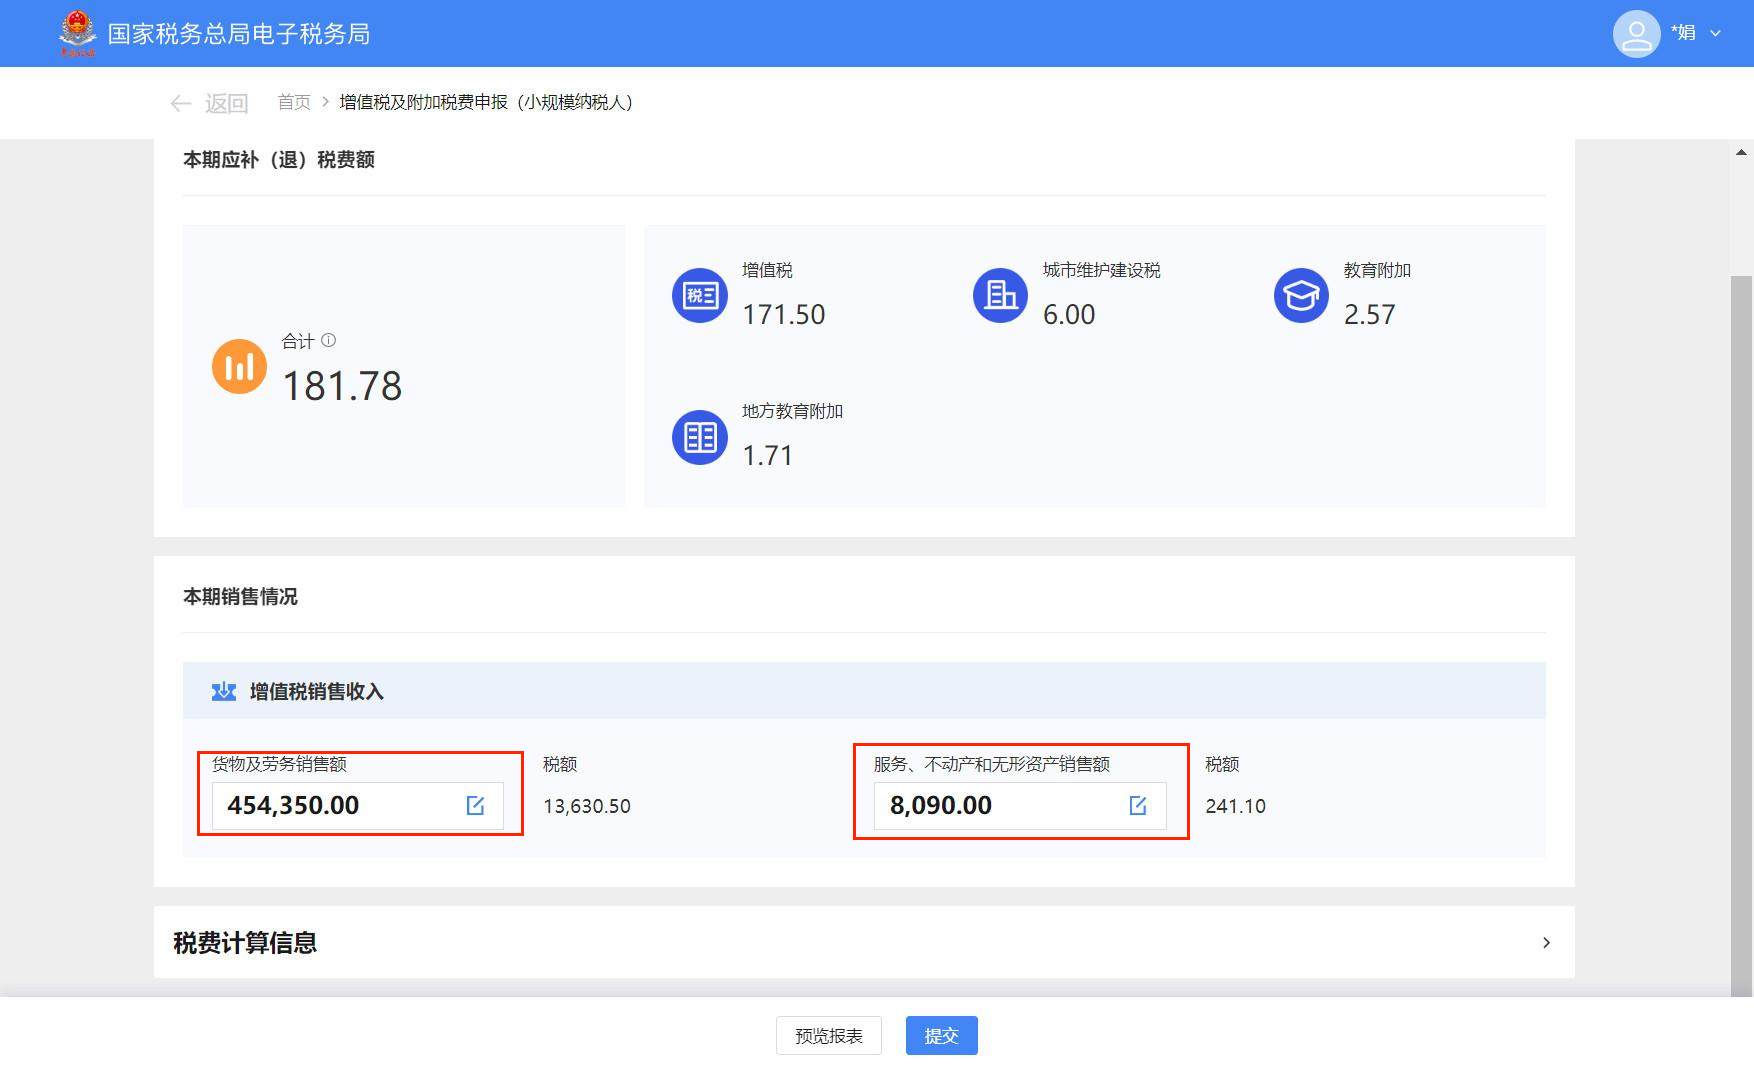Image resolution: width=1754 pixels, height=1074 pixels.
Task: Click the 服务、不动产和无形资产销售额 input field
Action: (1000, 806)
